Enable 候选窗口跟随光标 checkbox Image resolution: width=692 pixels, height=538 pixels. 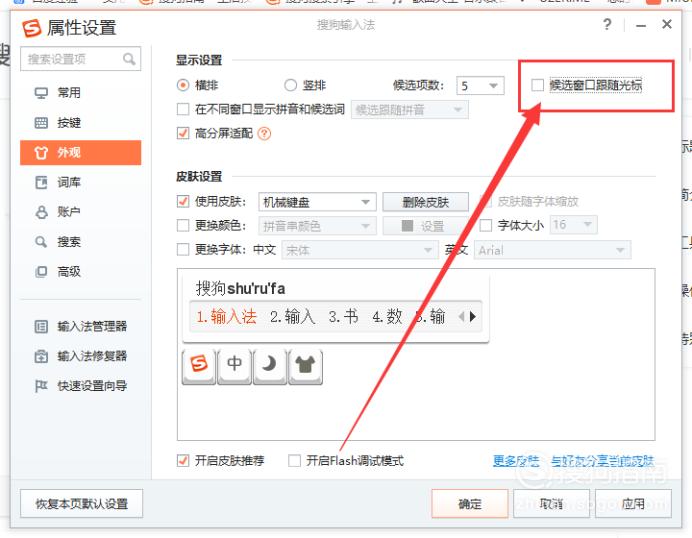(538, 85)
